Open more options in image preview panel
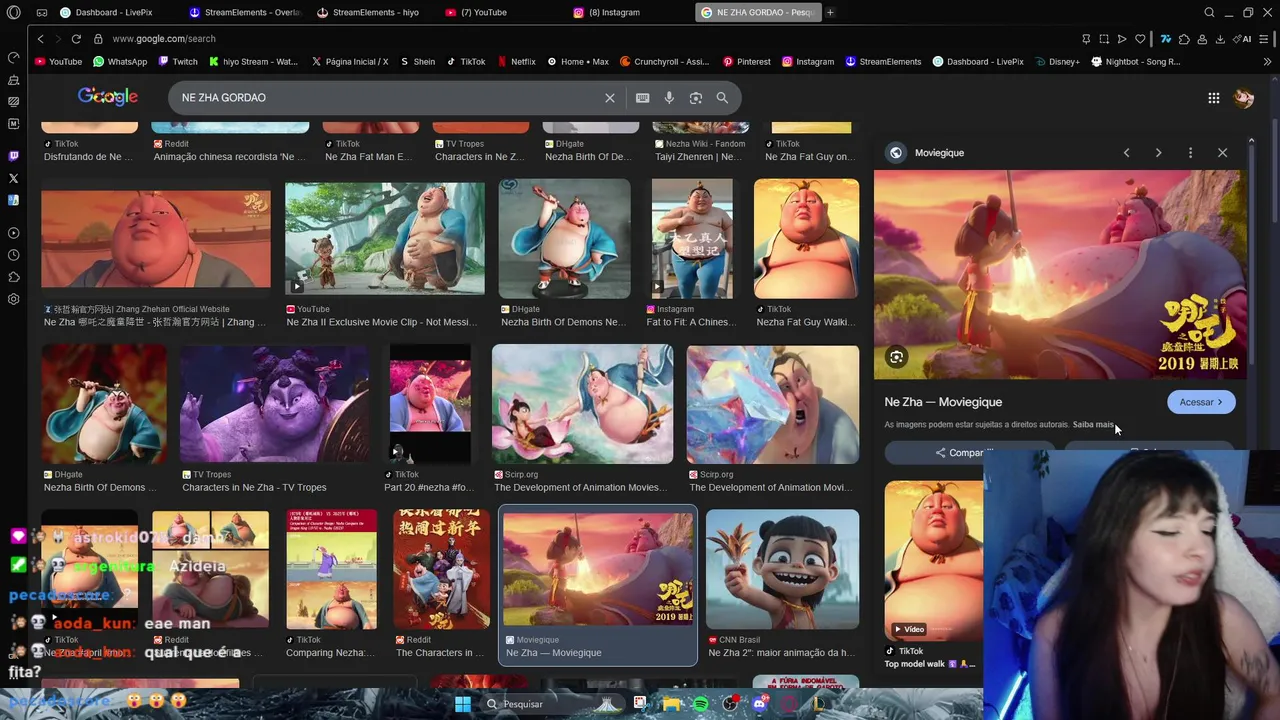 coord(1190,153)
